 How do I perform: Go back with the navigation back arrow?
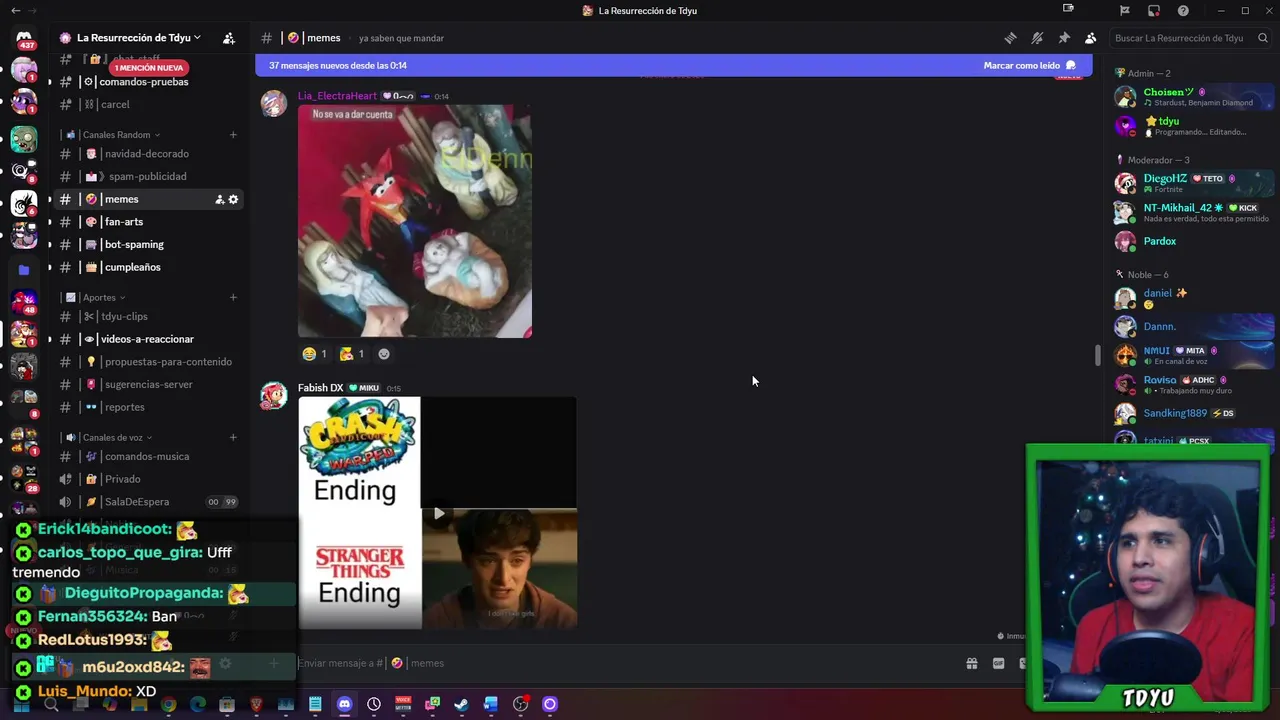15,10
